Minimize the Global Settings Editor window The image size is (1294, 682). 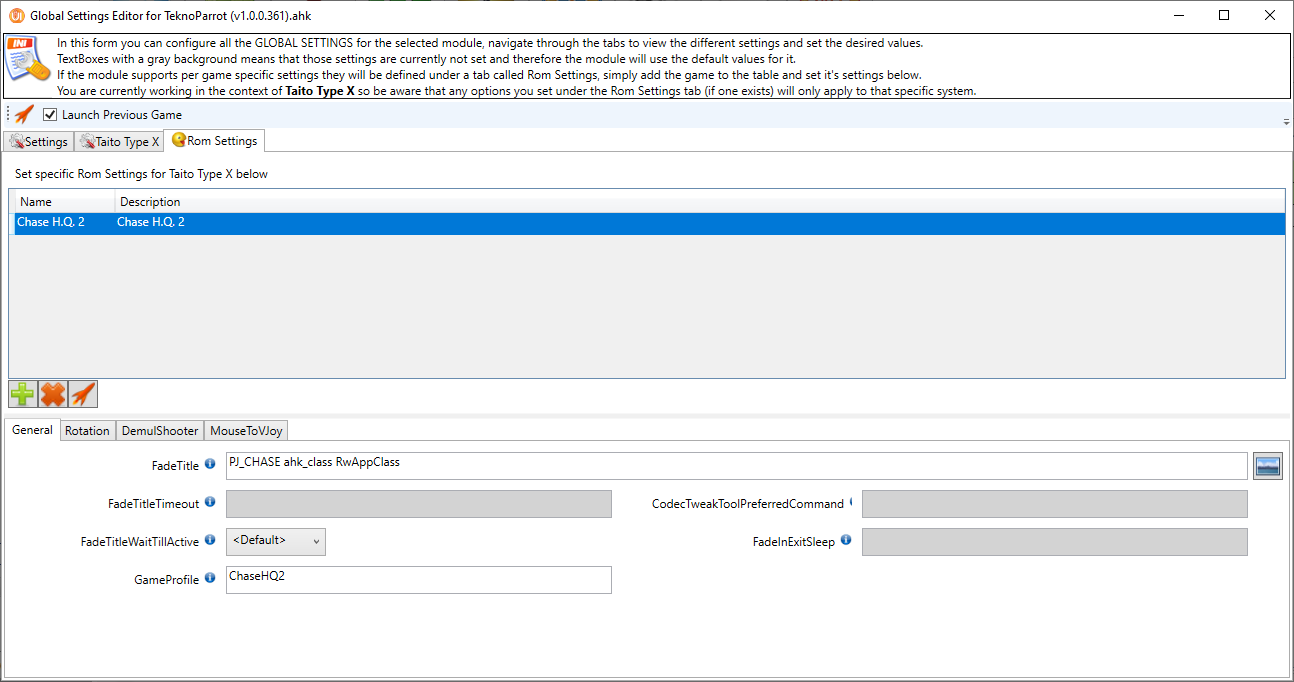click(x=1178, y=15)
